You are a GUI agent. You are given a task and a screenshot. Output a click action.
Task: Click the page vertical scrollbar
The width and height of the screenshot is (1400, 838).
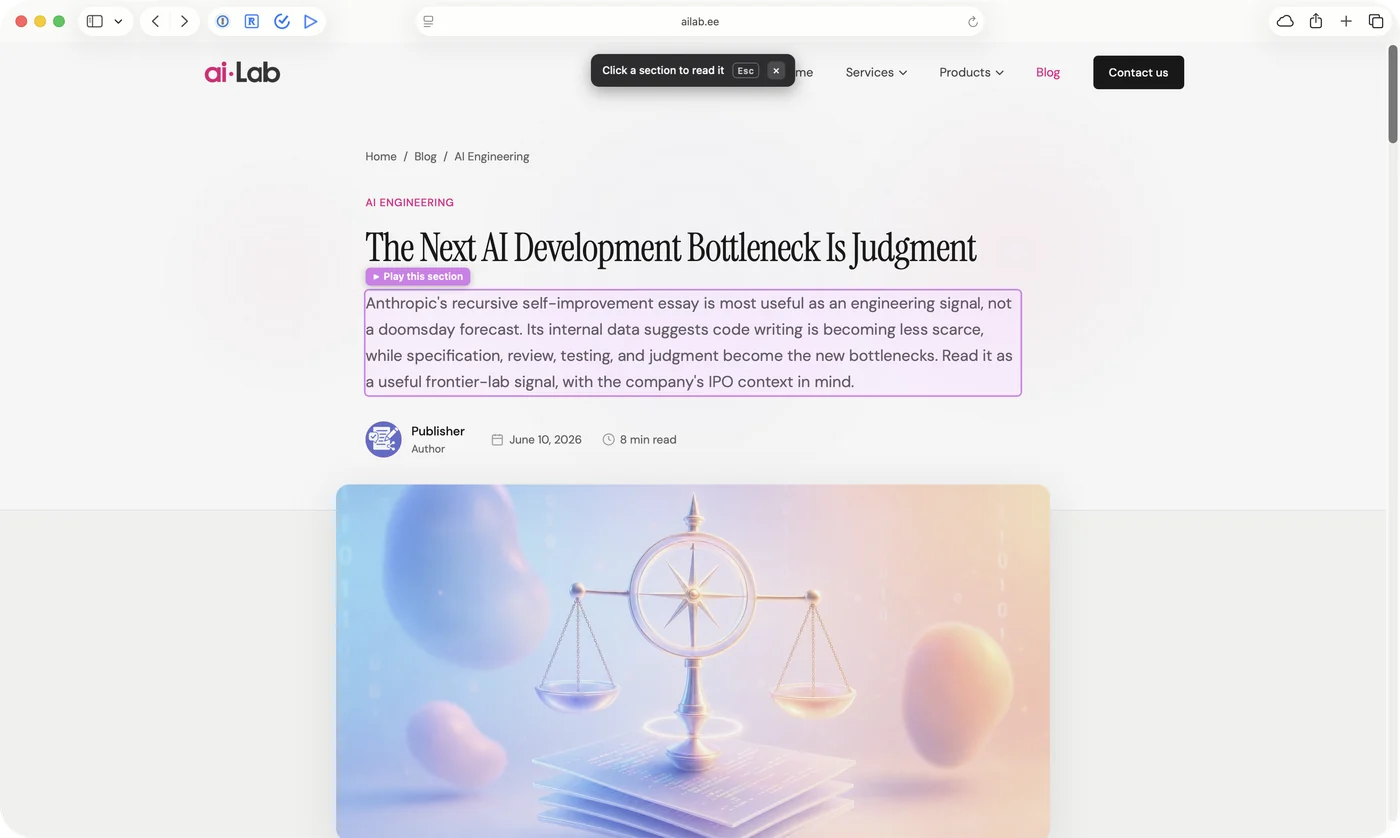click(x=1392, y=95)
